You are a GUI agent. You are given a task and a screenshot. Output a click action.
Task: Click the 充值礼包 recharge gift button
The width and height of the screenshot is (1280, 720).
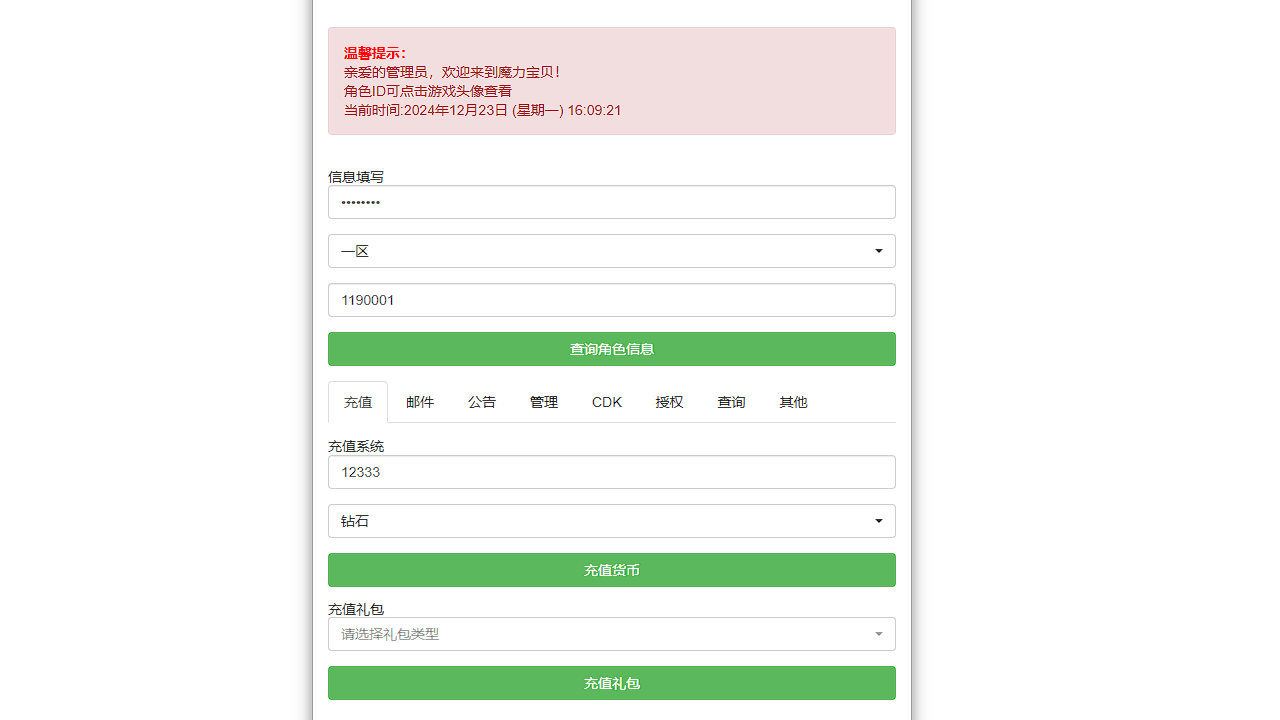tap(612, 683)
